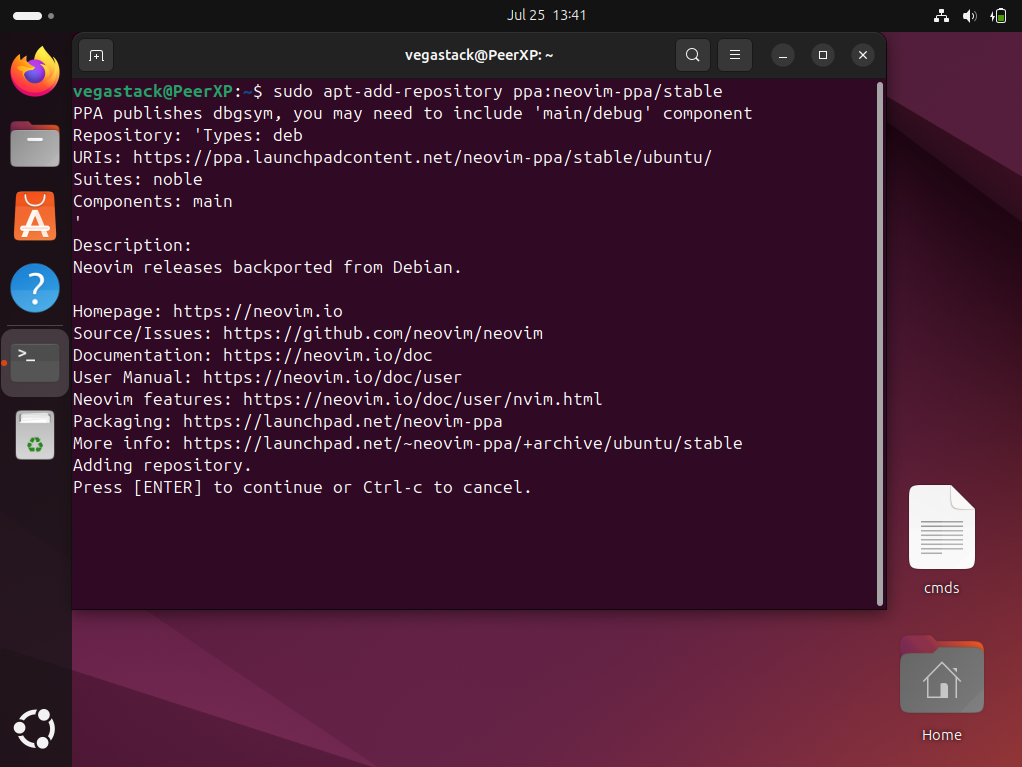This screenshot has width=1022, height=767.
Task: Click the network icon in the top bar
Action: (941, 16)
